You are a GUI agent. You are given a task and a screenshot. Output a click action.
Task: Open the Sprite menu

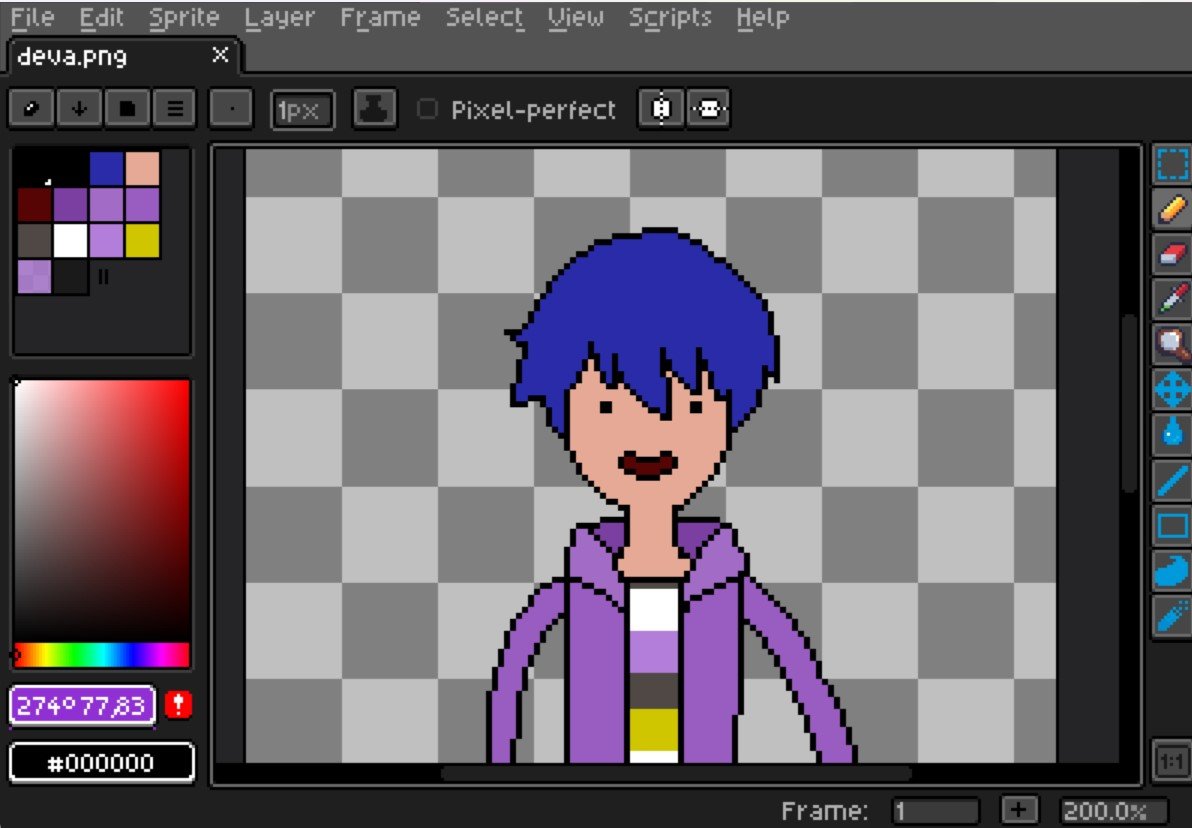click(x=183, y=17)
